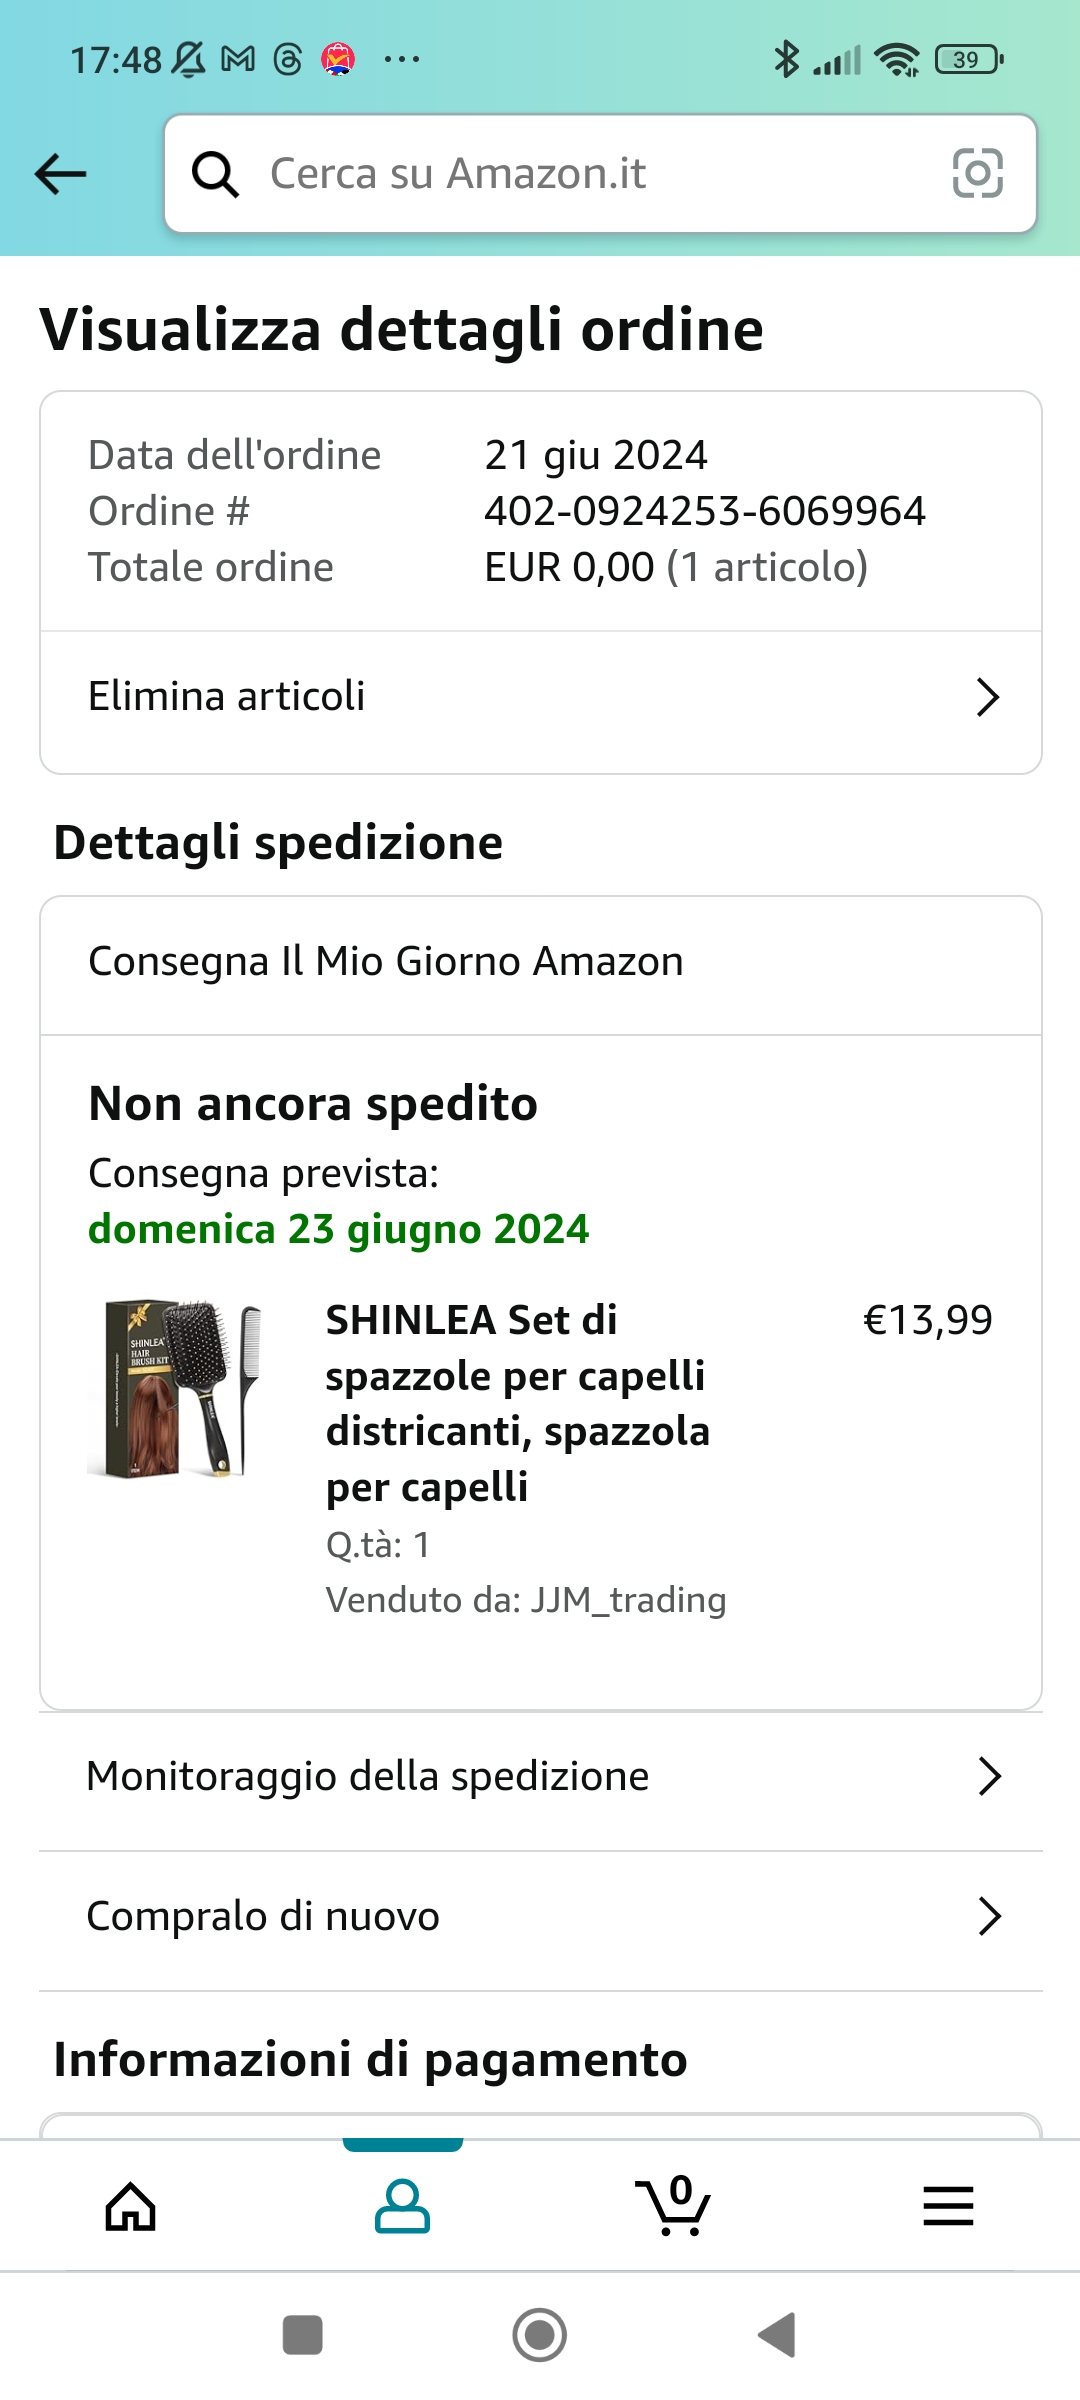1080x2400 pixels.
Task: Tap Android home circle button
Action: point(540,2335)
